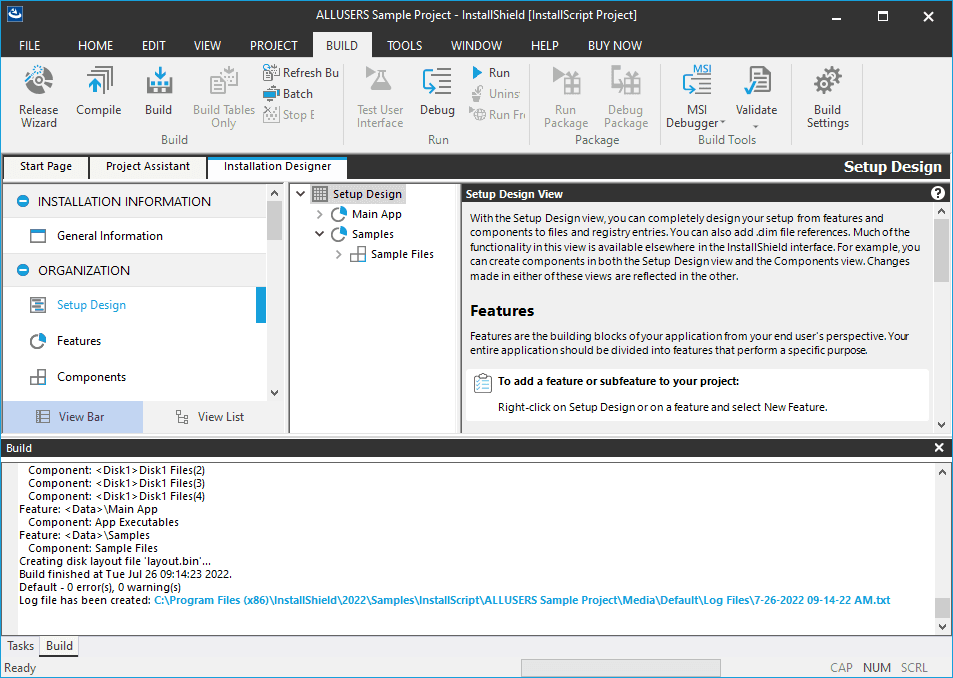Click the Build output scrollbar down arrow
This screenshot has height=678, width=953.
[942, 626]
